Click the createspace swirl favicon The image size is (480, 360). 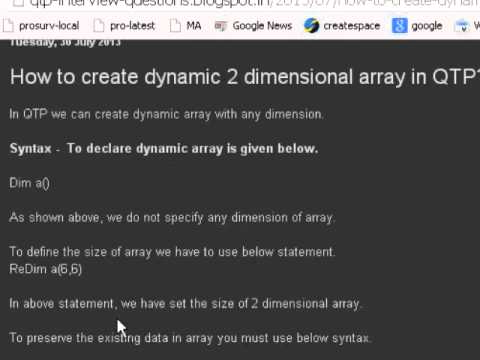(311, 26)
